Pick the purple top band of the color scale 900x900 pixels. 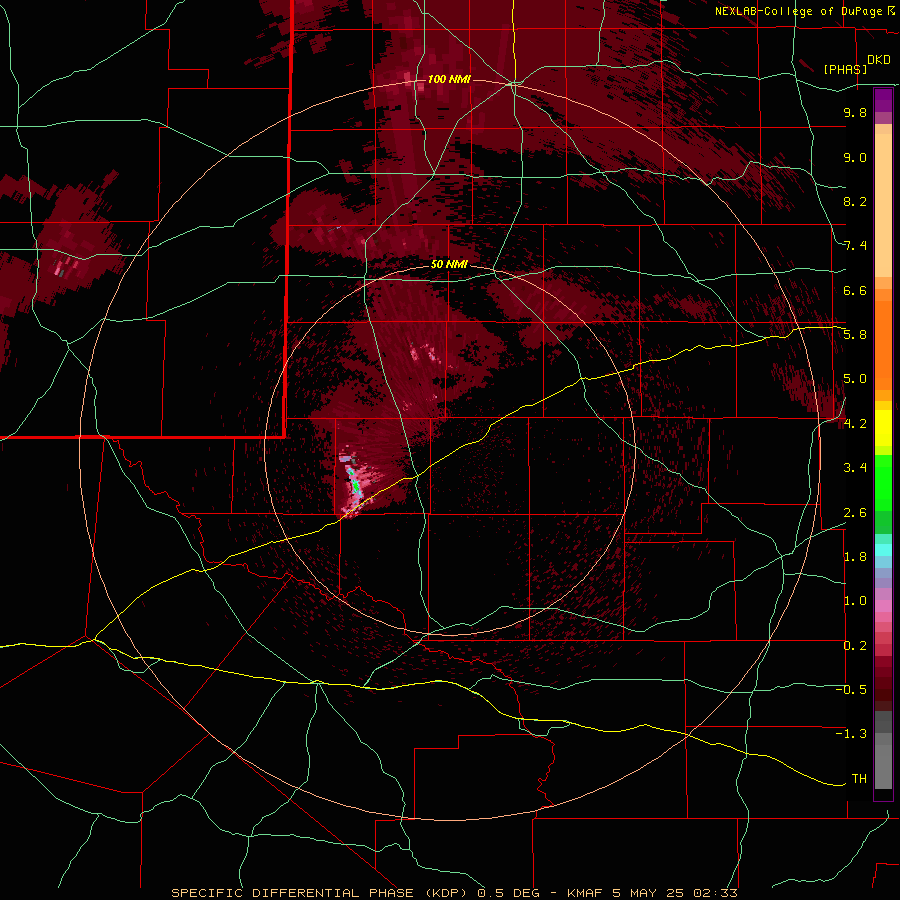point(883,100)
